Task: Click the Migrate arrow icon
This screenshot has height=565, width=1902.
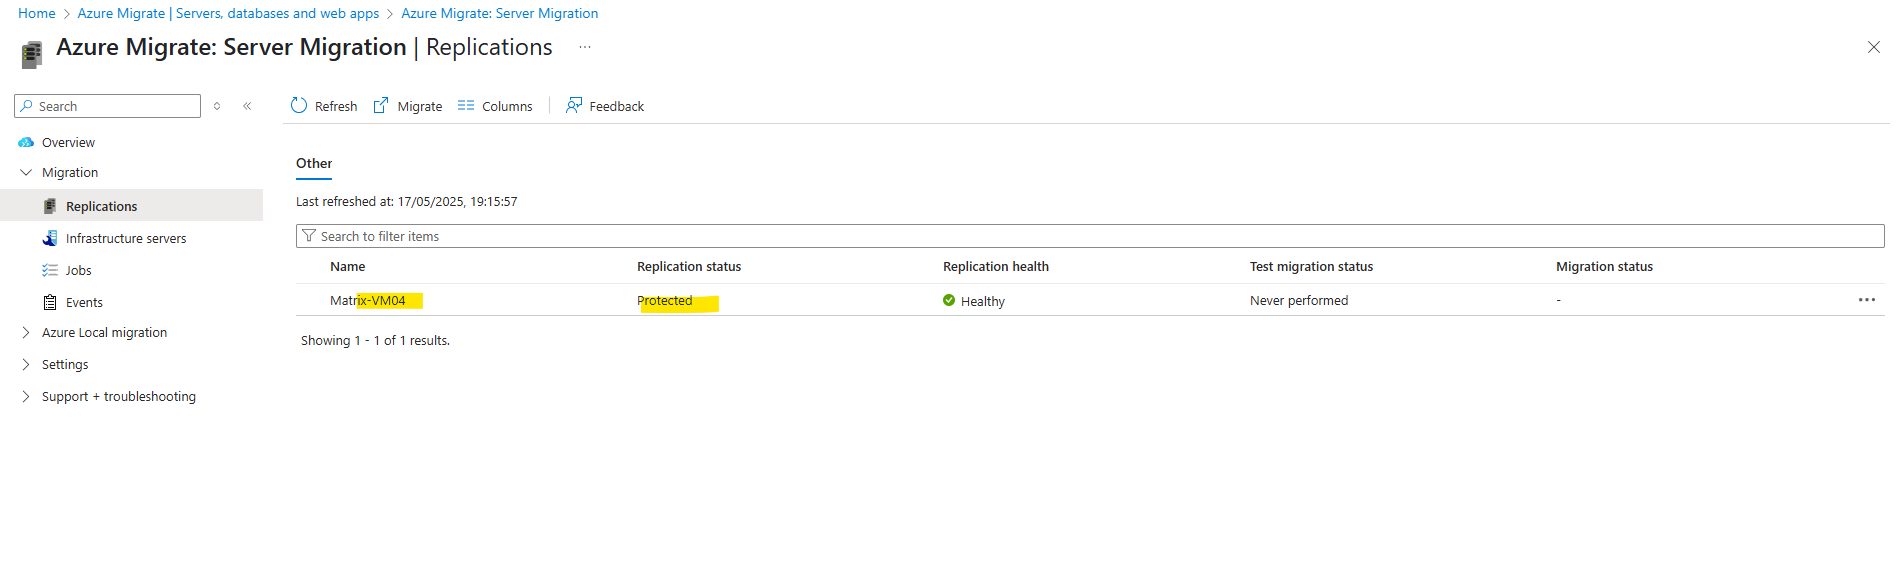Action: [x=381, y=105]
